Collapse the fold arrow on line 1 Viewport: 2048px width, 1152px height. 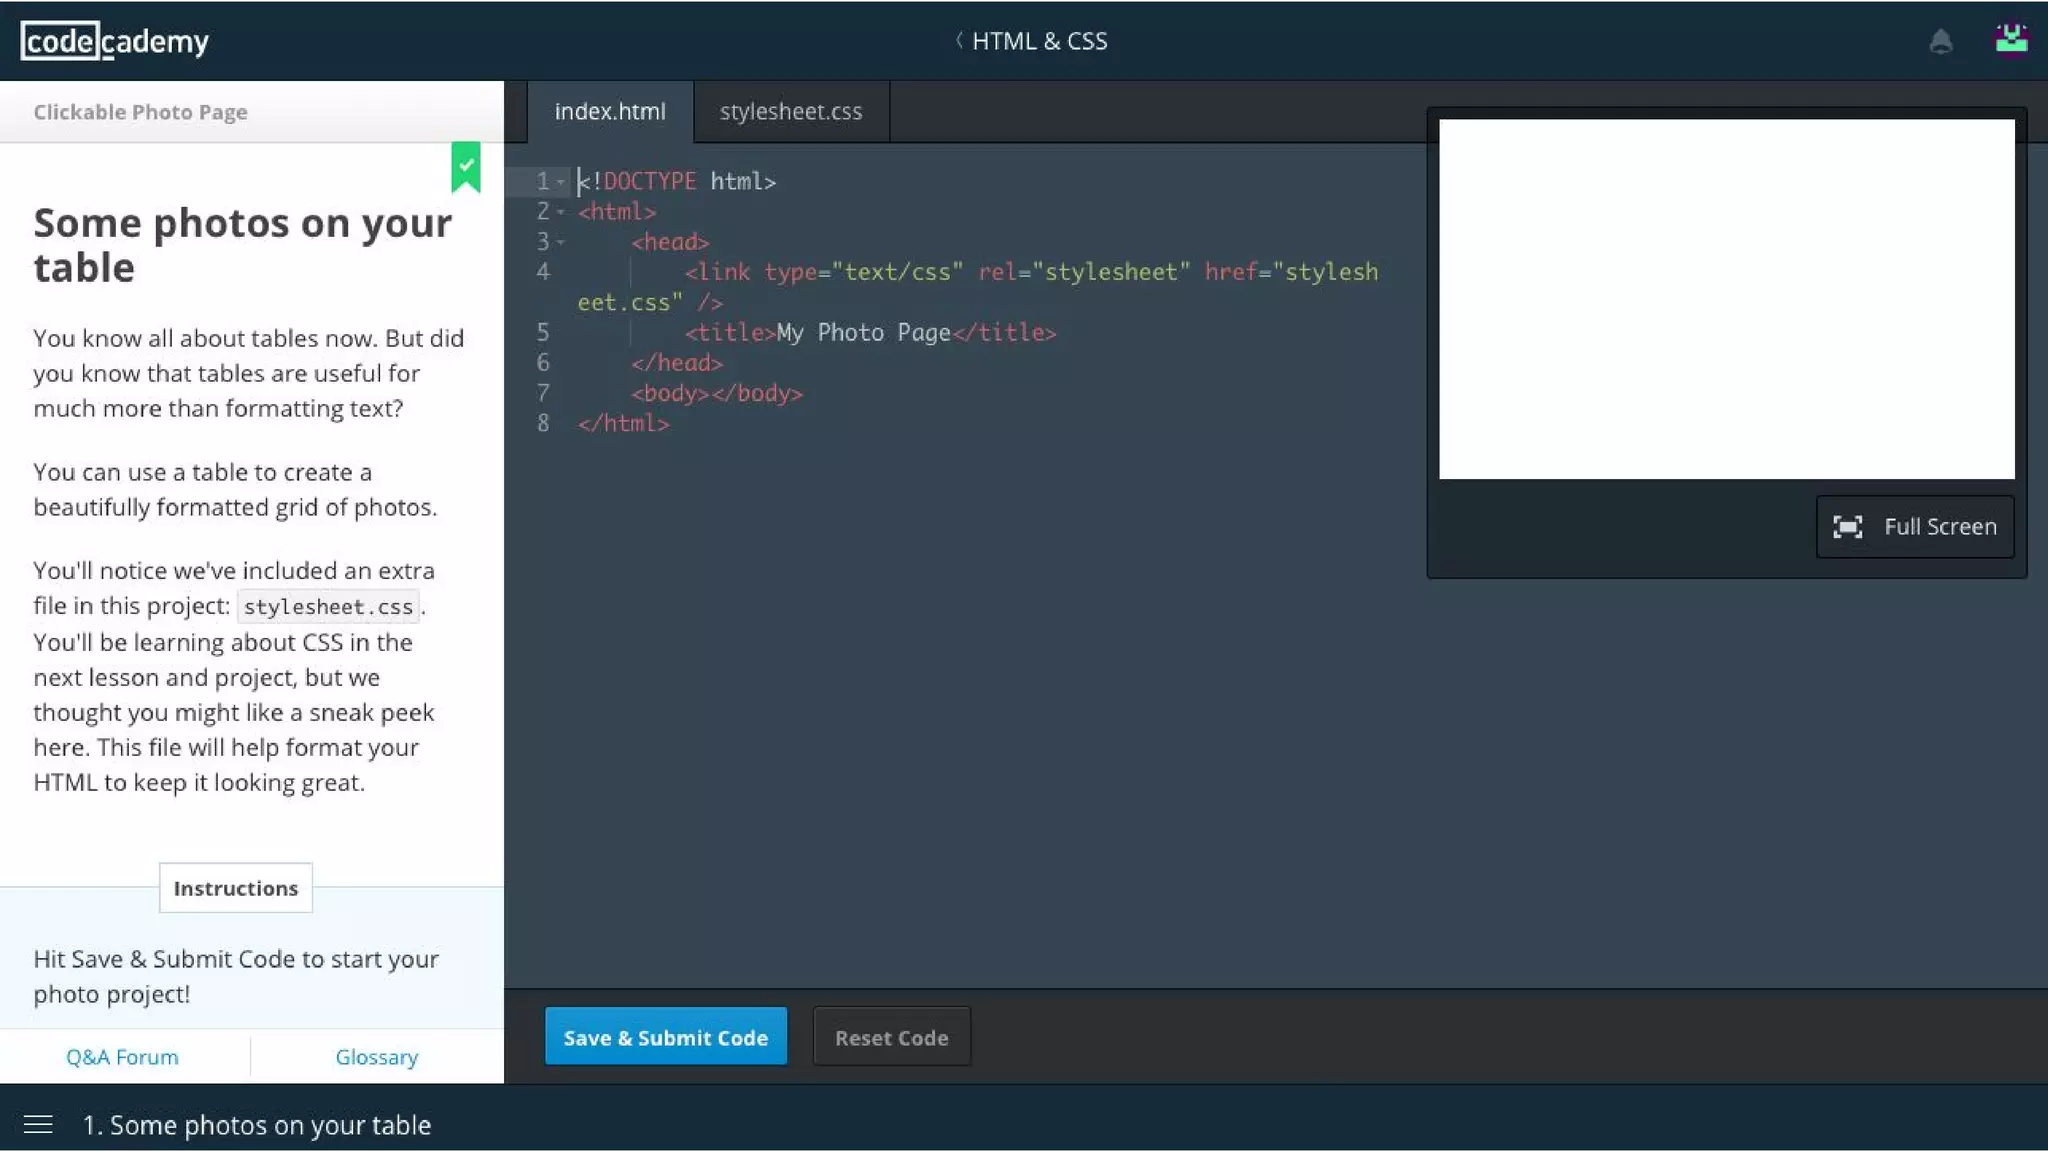click(x=561, y=182)
